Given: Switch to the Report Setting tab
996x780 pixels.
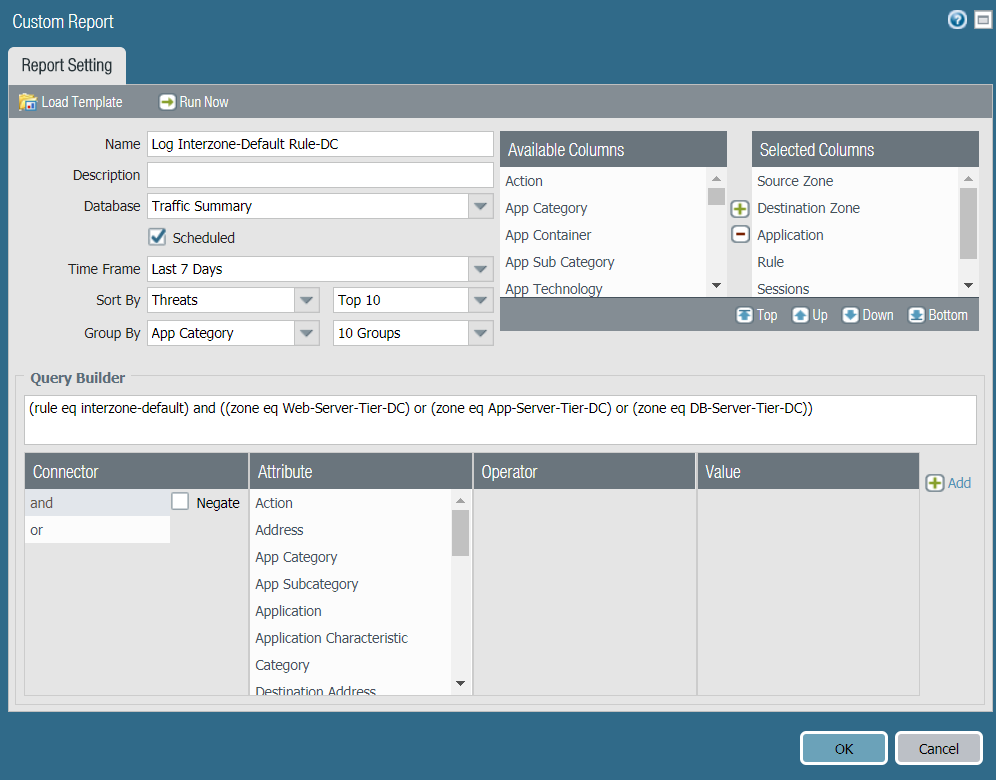Looking at the screenshot, I should point(67,66).
